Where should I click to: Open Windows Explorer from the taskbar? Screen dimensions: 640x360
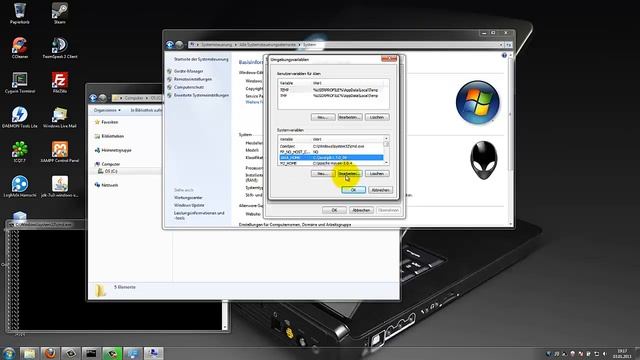[29, 353]
